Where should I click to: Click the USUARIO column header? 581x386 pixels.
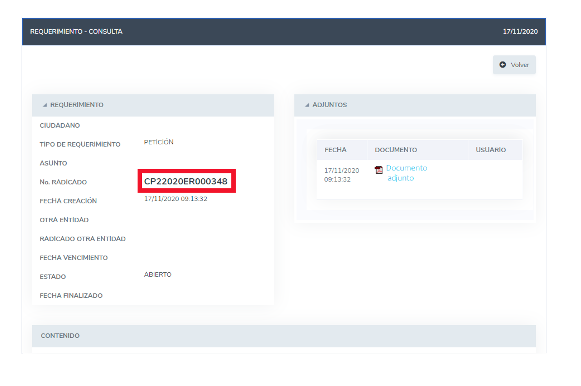[491, 150]
